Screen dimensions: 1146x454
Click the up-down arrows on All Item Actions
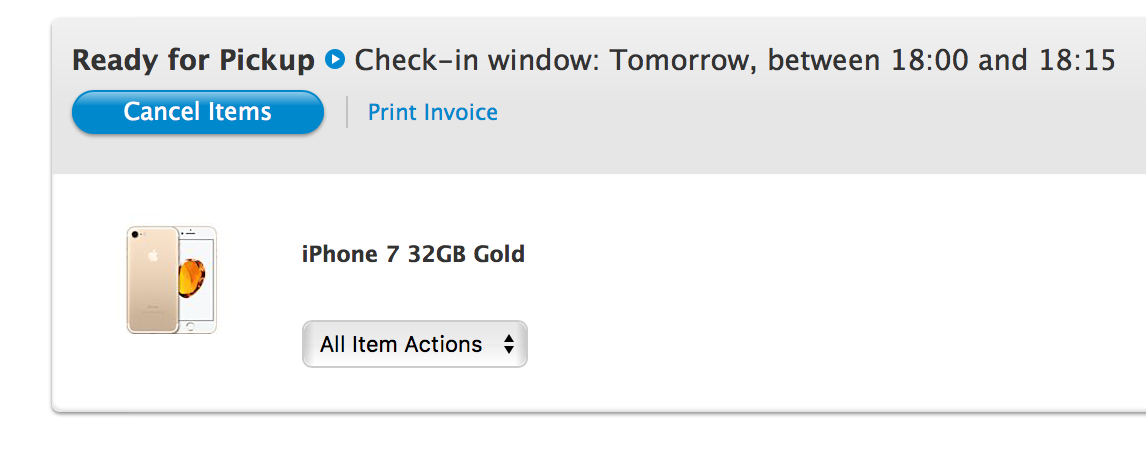tap(509, 344)
